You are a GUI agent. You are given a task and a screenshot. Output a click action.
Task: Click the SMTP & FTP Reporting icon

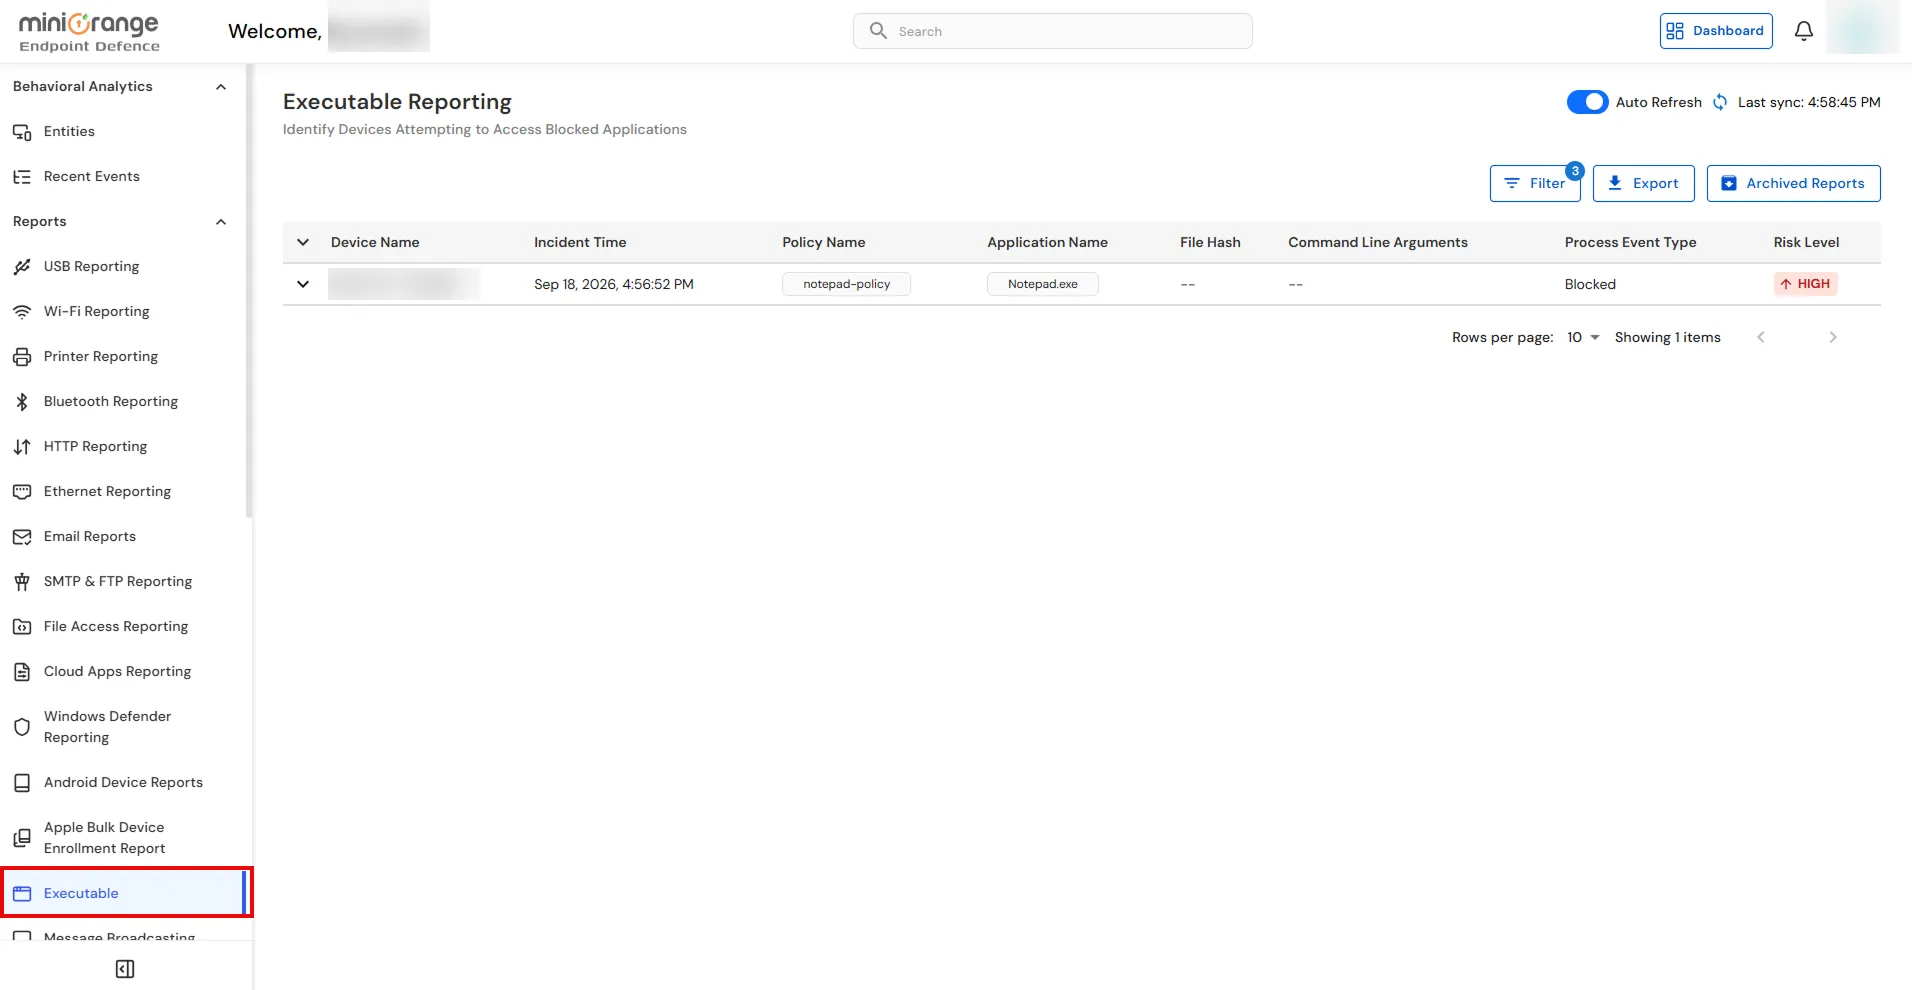coord(22,582)
